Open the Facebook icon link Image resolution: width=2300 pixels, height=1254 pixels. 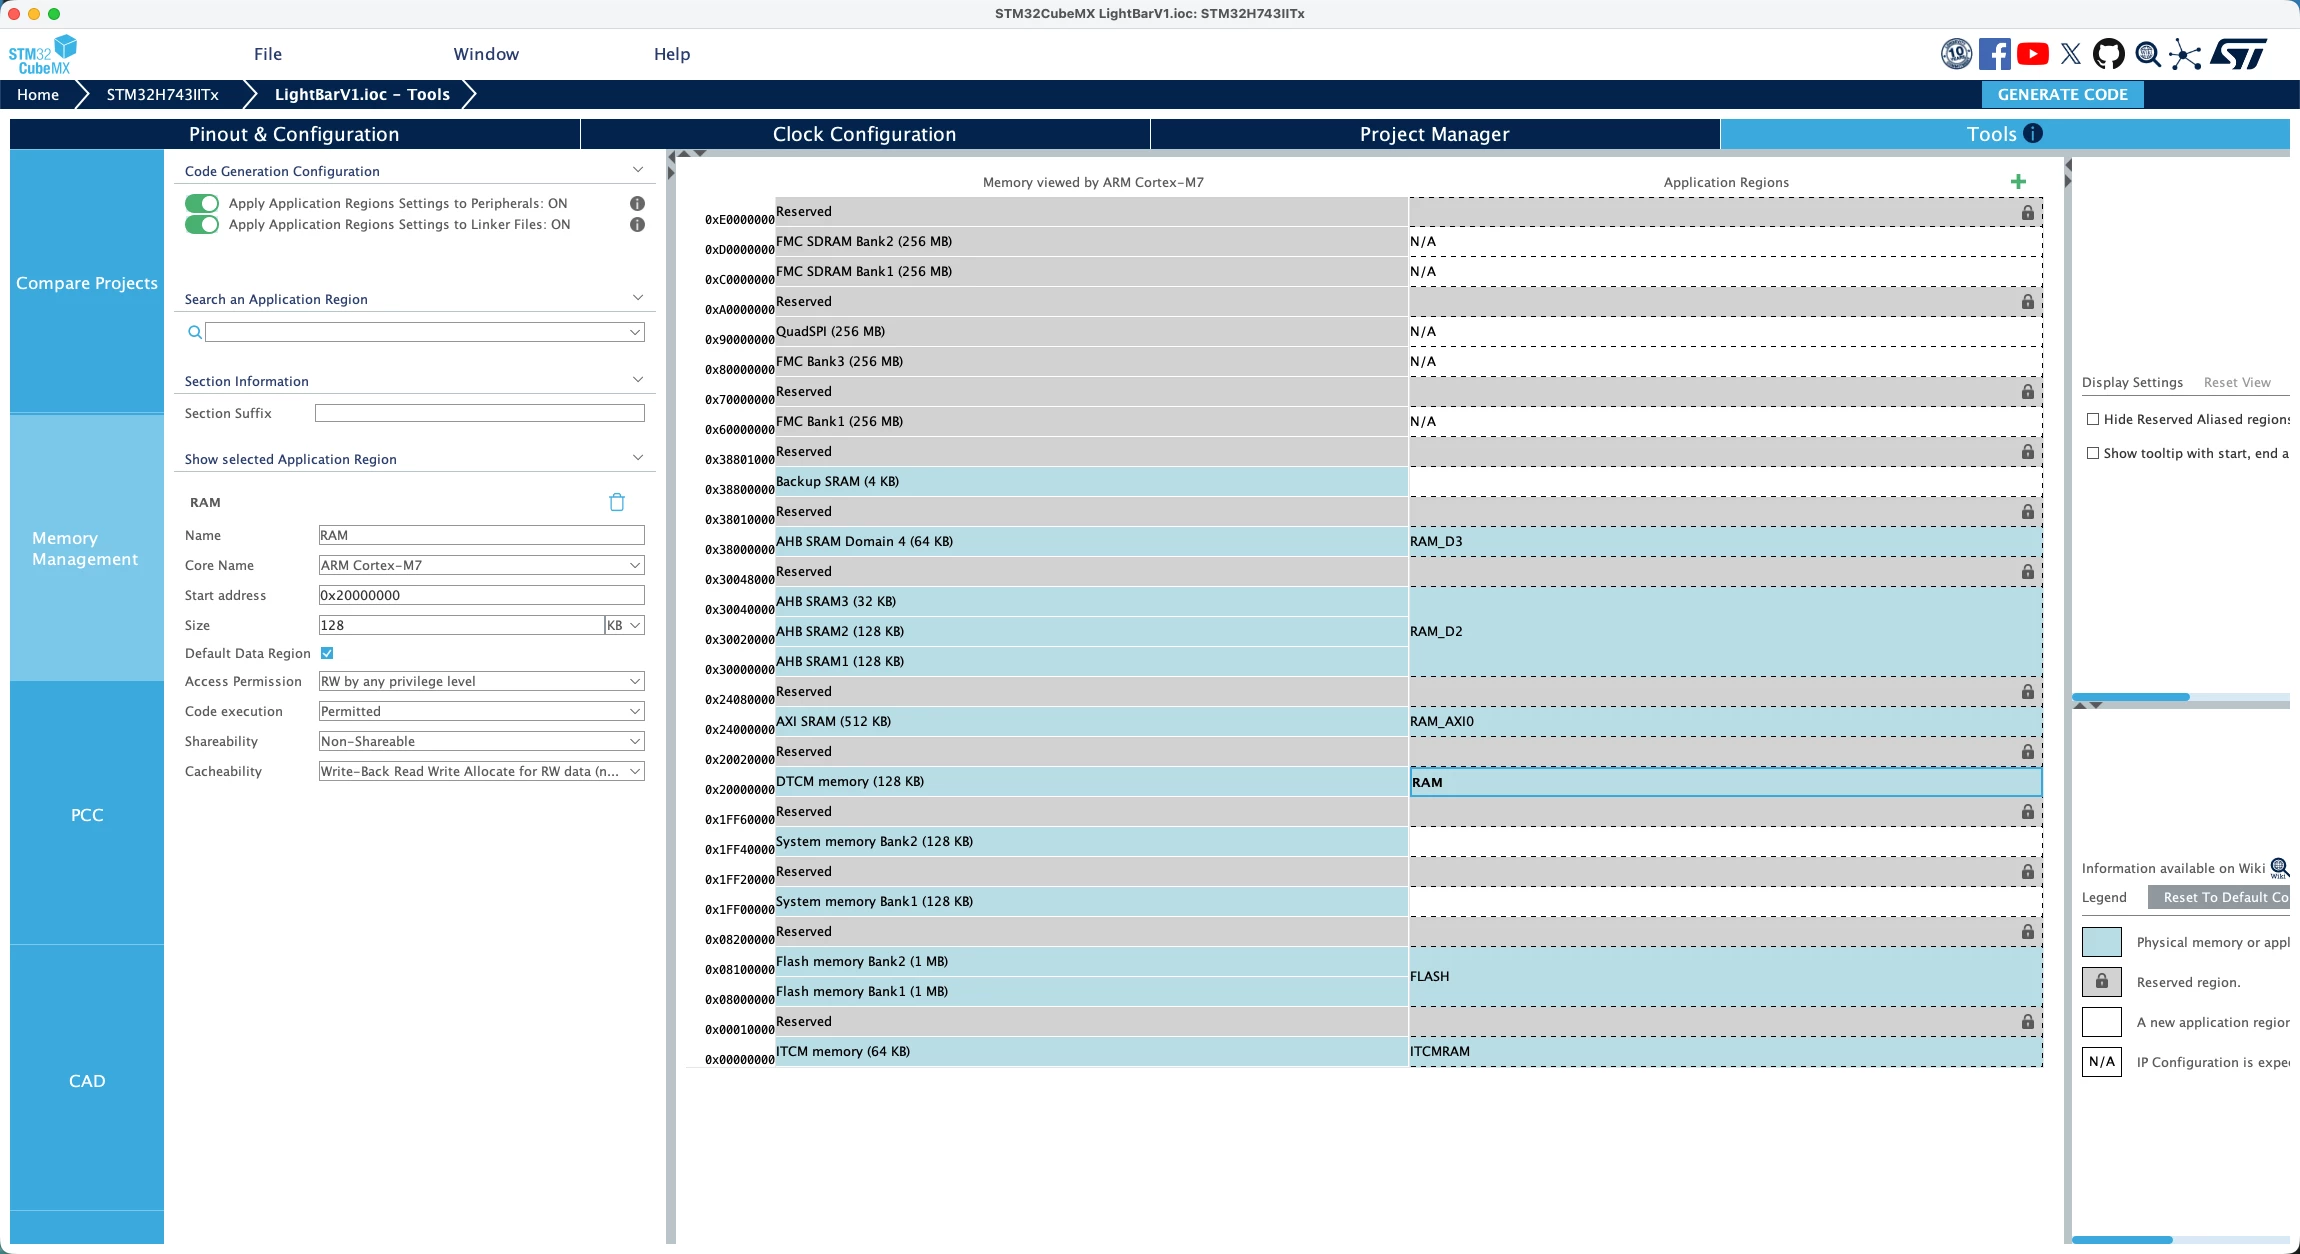point(1995,54)
